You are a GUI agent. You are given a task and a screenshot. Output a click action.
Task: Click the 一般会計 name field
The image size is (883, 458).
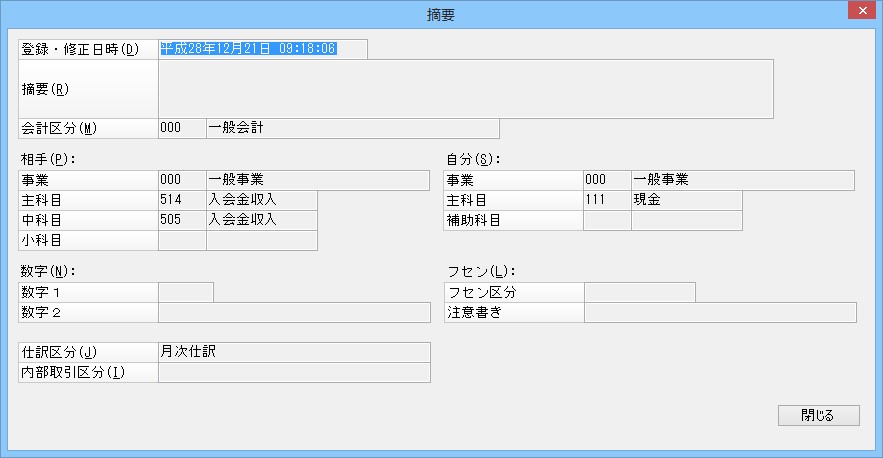click(352, 128)
